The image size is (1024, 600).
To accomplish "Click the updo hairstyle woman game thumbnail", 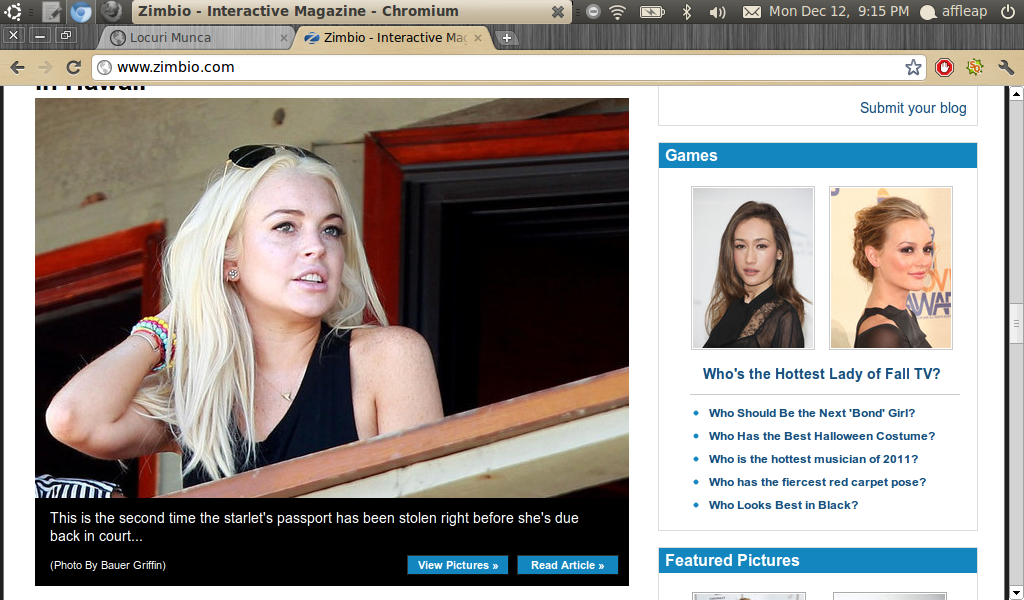I will click(891, 268).
